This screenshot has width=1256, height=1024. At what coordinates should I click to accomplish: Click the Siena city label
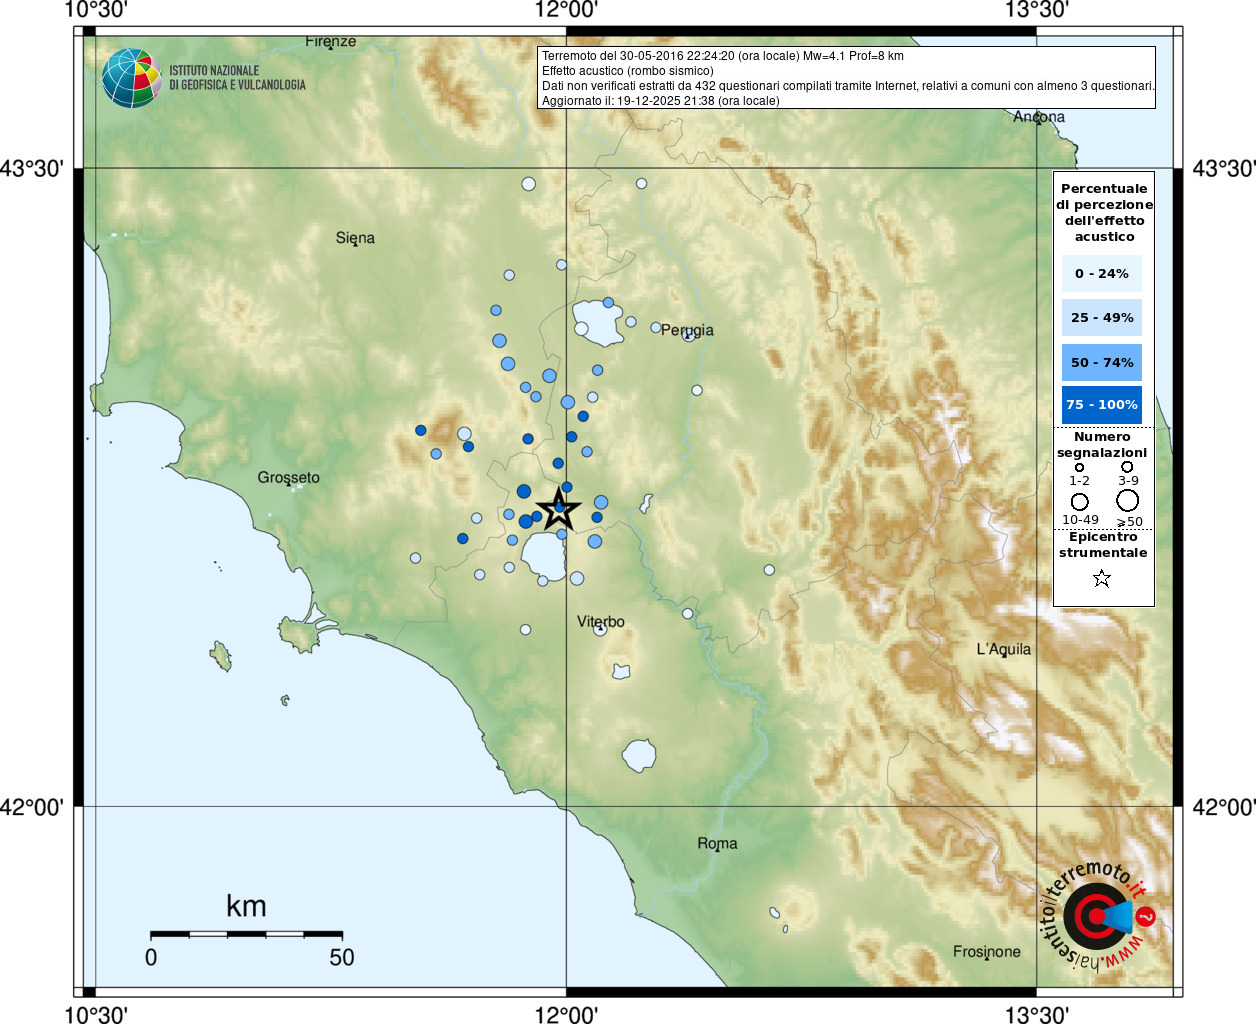355,238
